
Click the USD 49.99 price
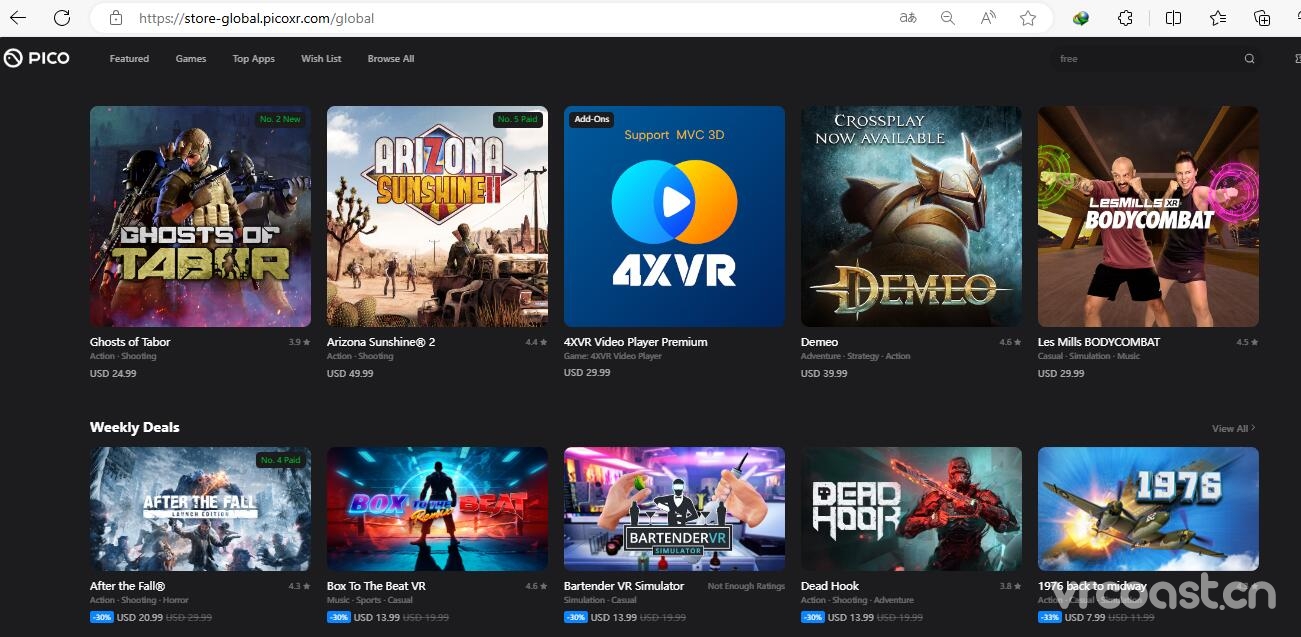350,373
